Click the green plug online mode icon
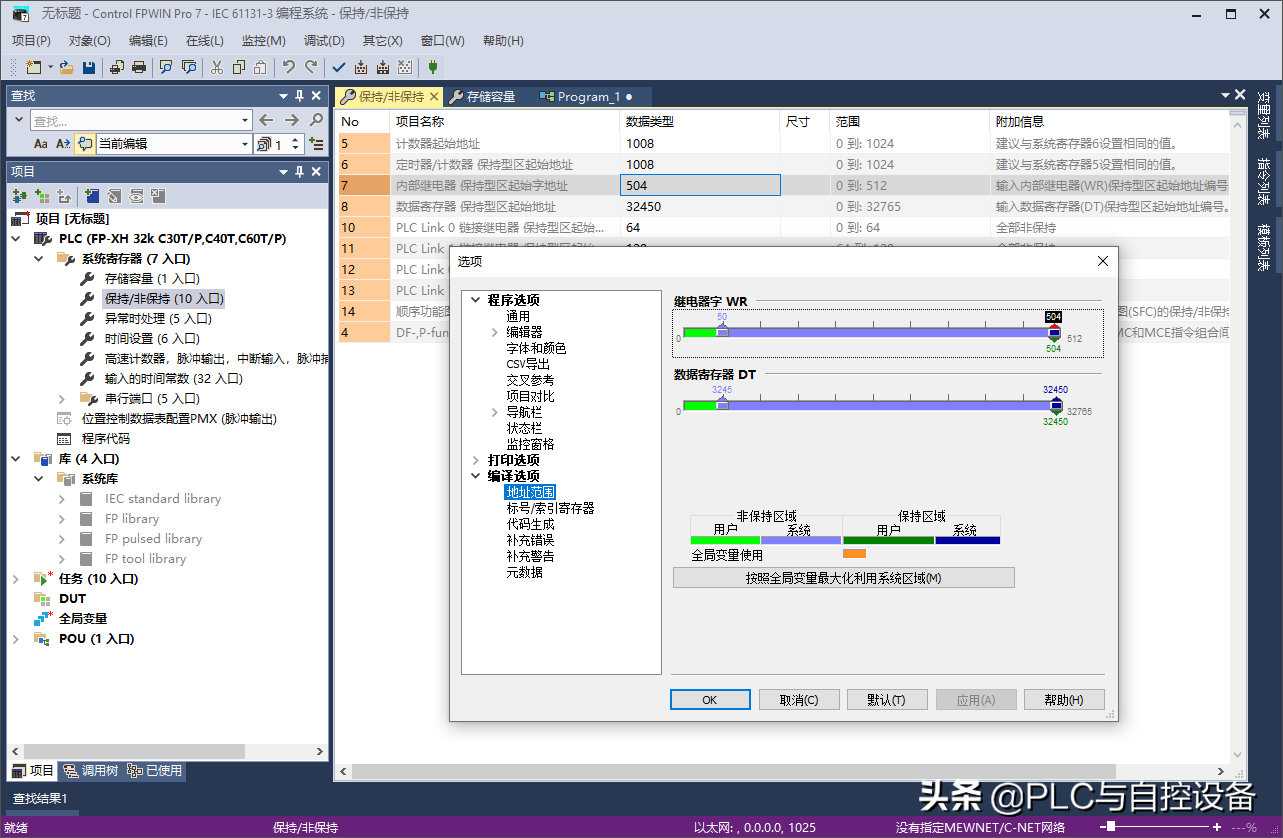 (x=432, y=67)
